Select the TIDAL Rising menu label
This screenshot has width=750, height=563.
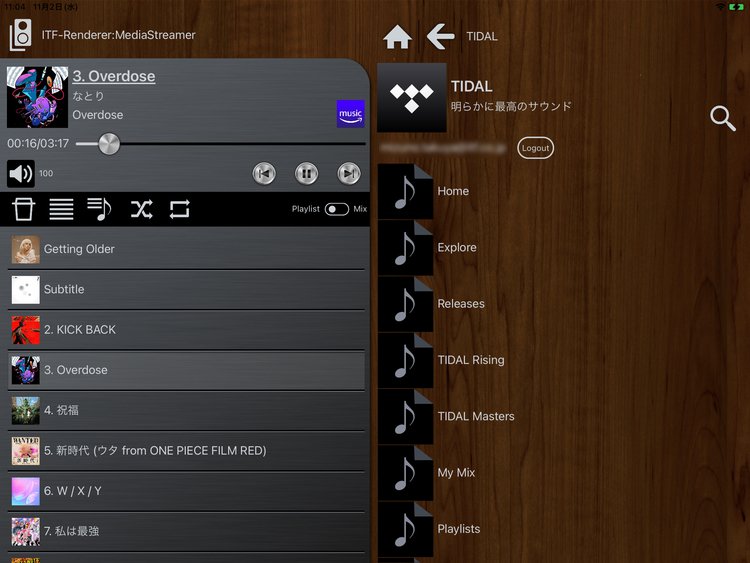471,360
